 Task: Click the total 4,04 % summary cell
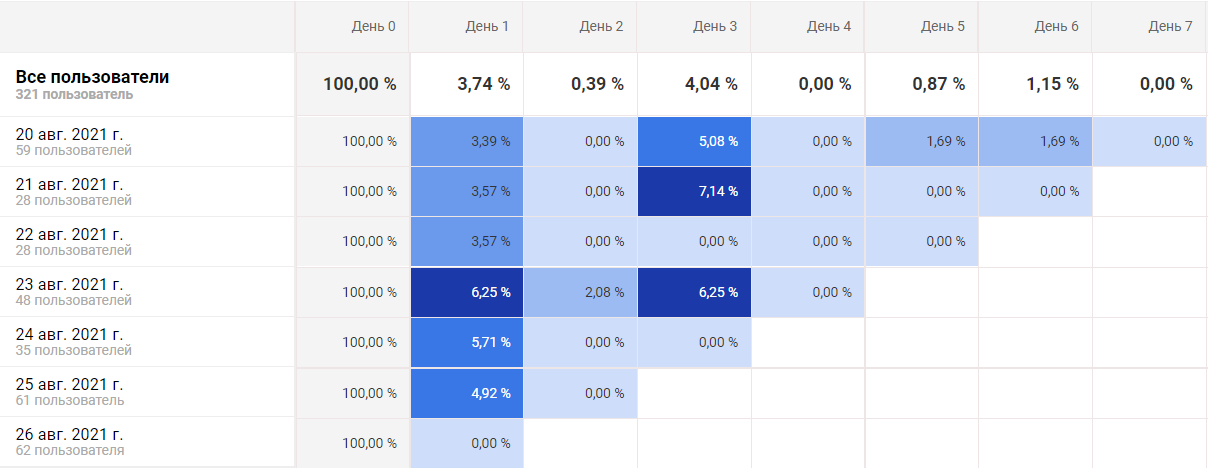pos(710,85)
